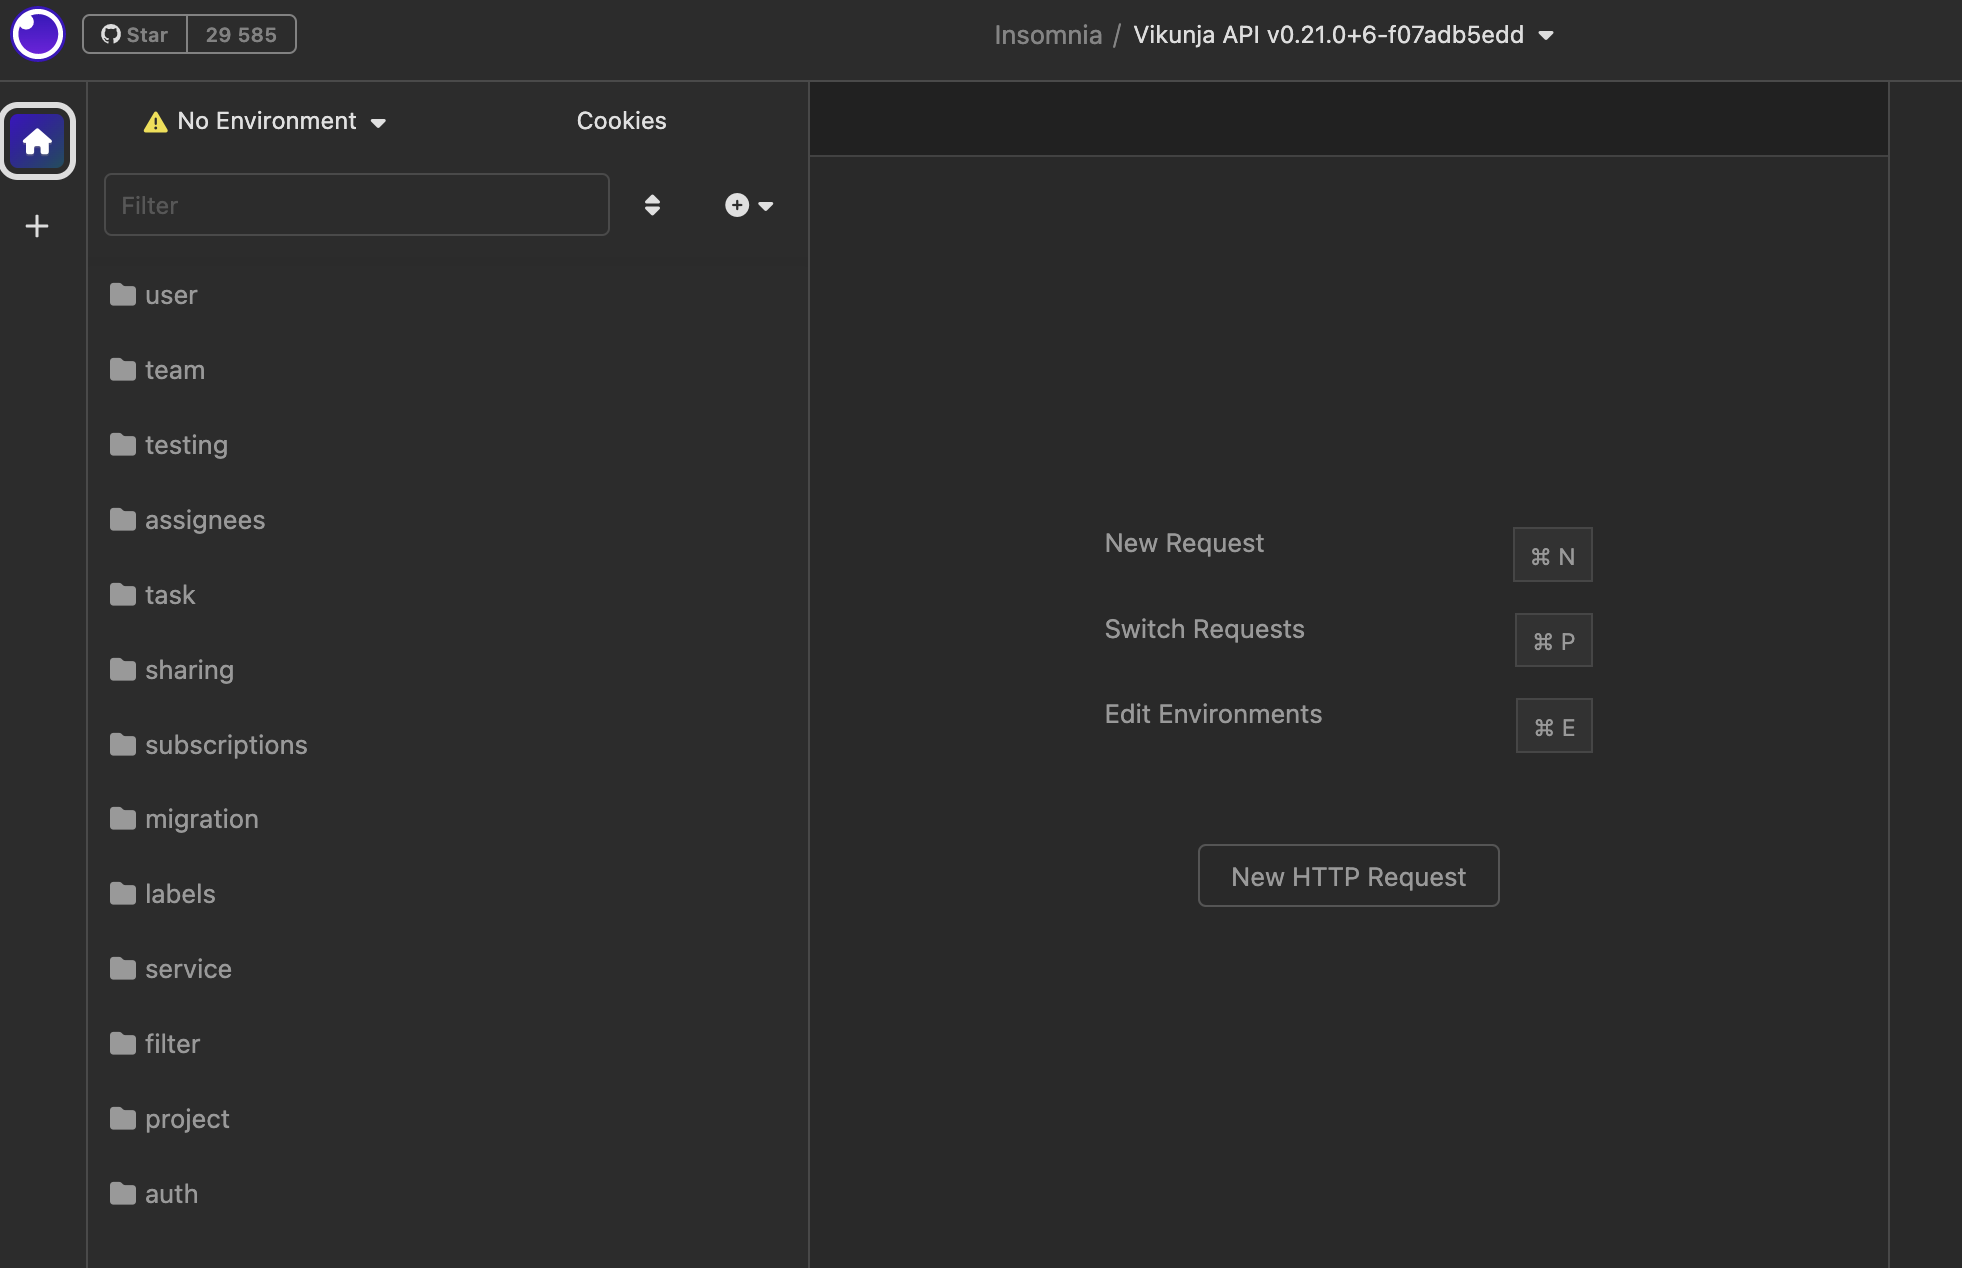This screenshot has width=1962, height=1268.
Task: Click the subscriptions folder icon
Action: coord(123,744)
